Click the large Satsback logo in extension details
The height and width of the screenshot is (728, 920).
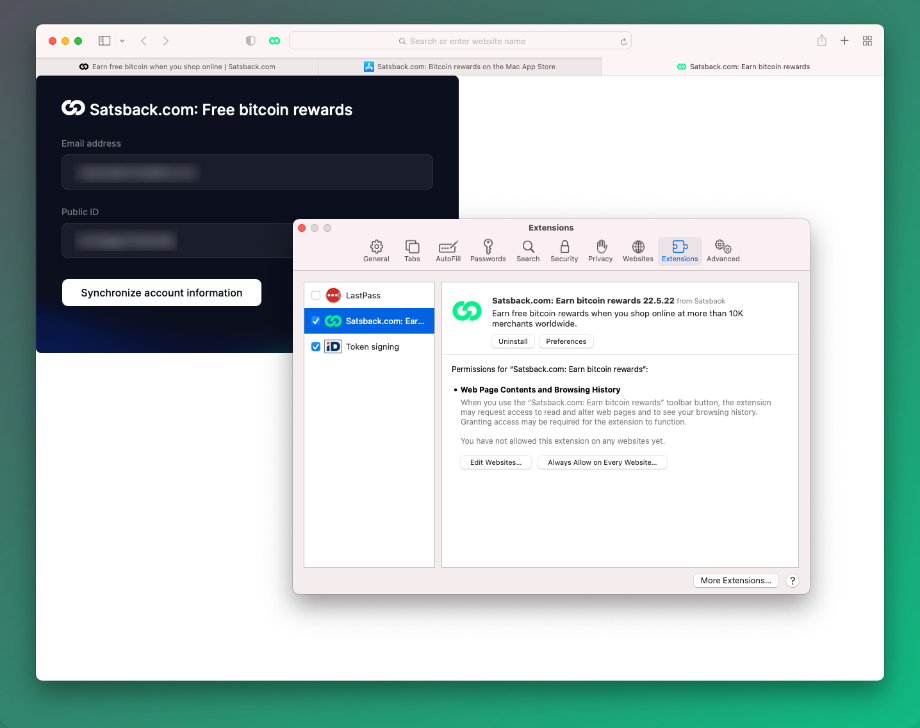467,310
